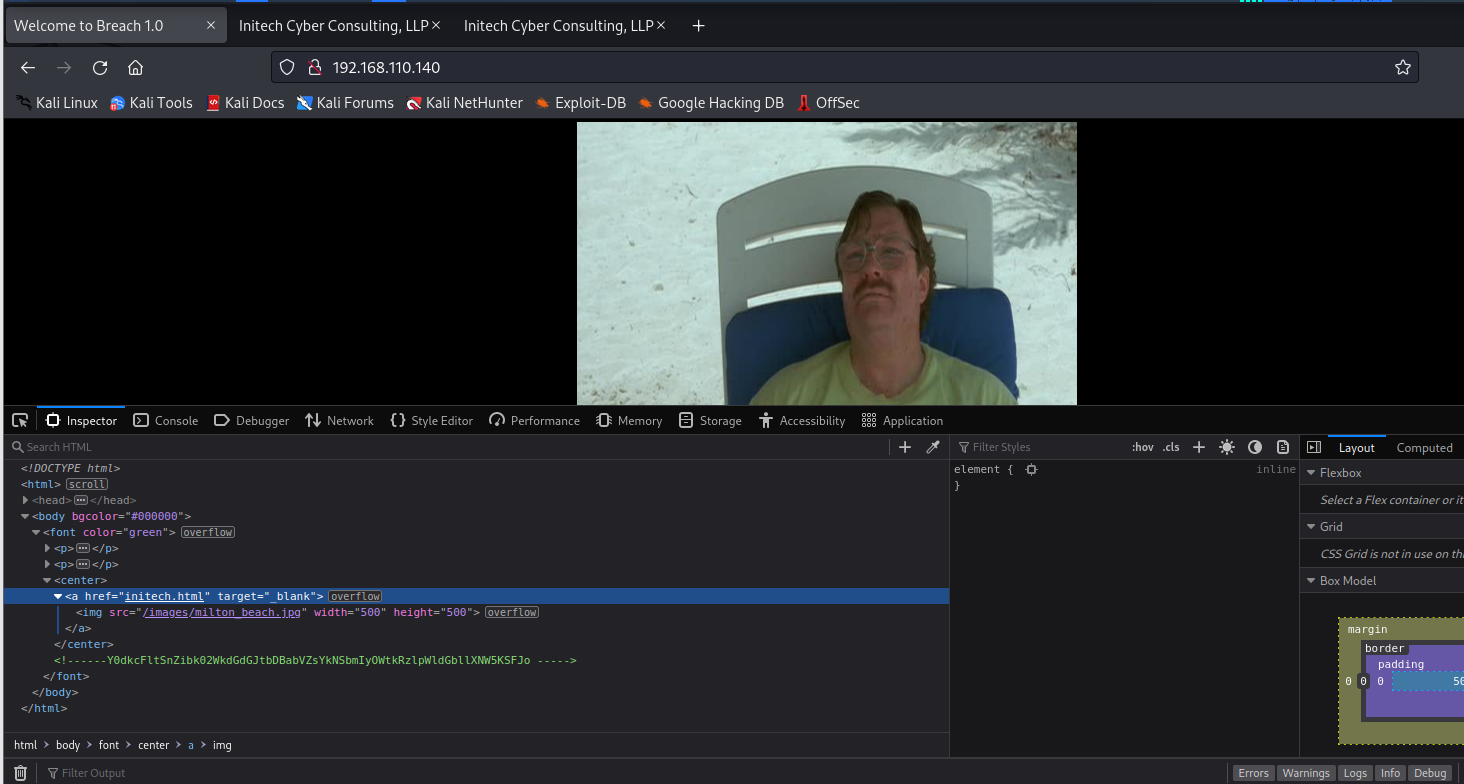Toggle the Logs console filter

click(1355, 773)
